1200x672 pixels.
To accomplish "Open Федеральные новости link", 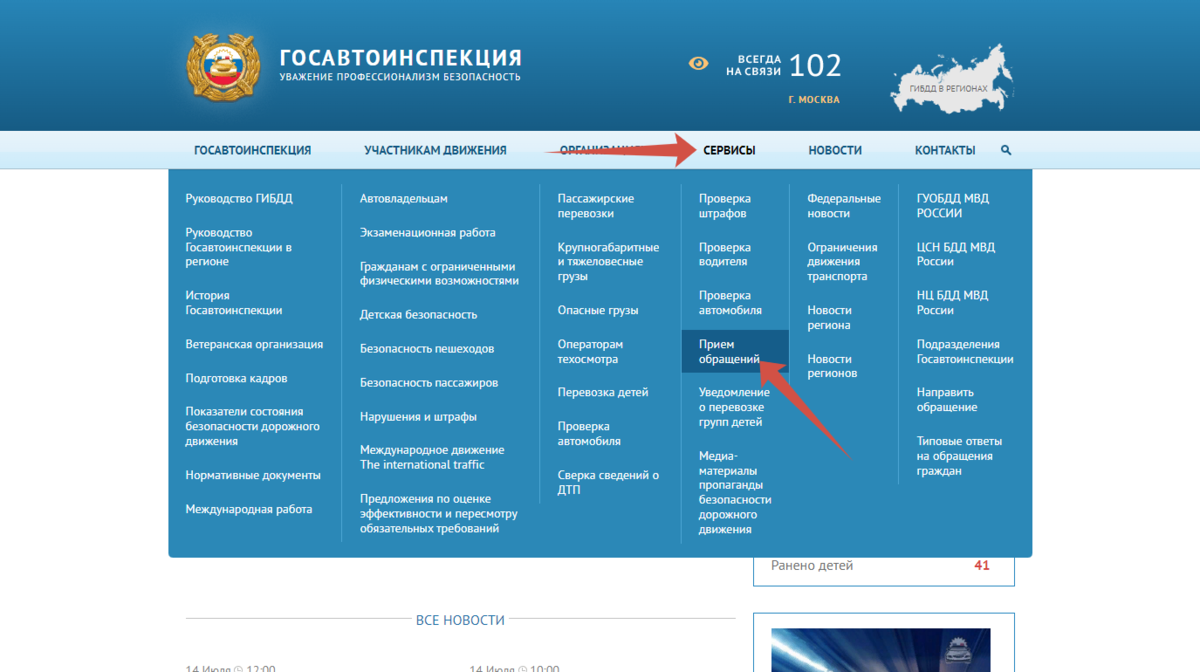I will coord(844,206).
